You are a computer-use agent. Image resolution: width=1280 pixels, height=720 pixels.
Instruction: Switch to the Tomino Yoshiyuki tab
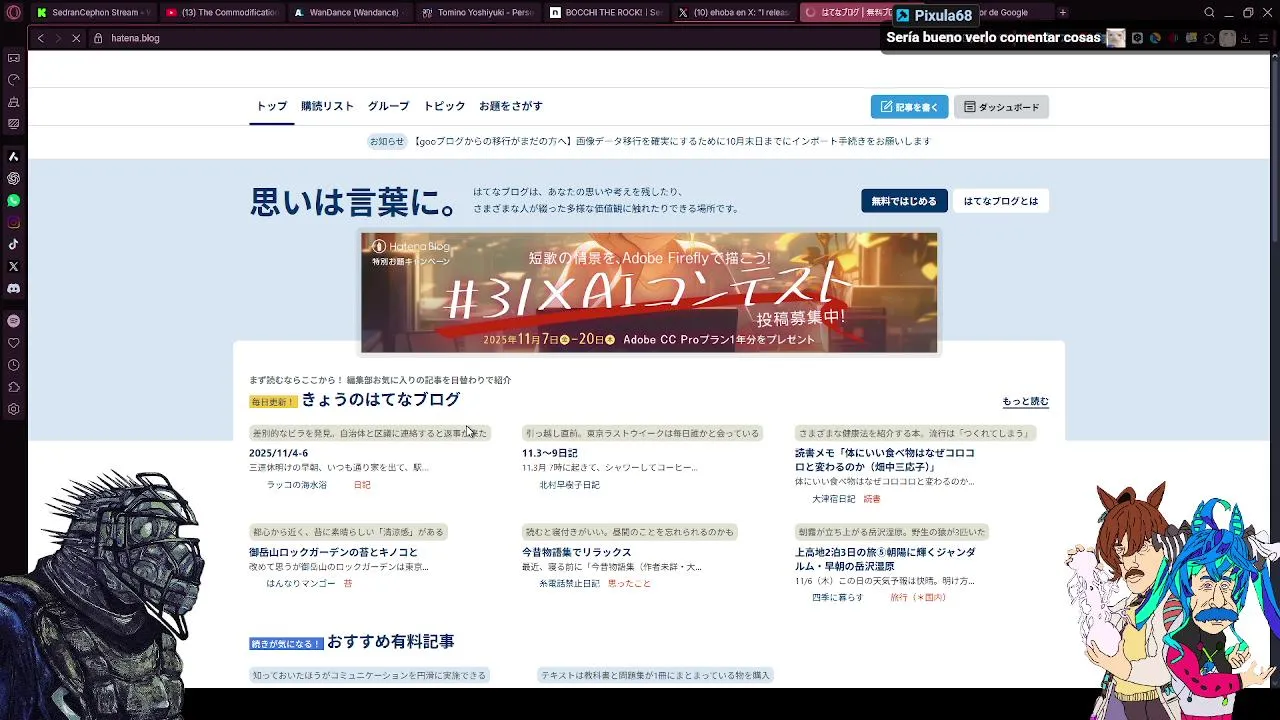478,13
